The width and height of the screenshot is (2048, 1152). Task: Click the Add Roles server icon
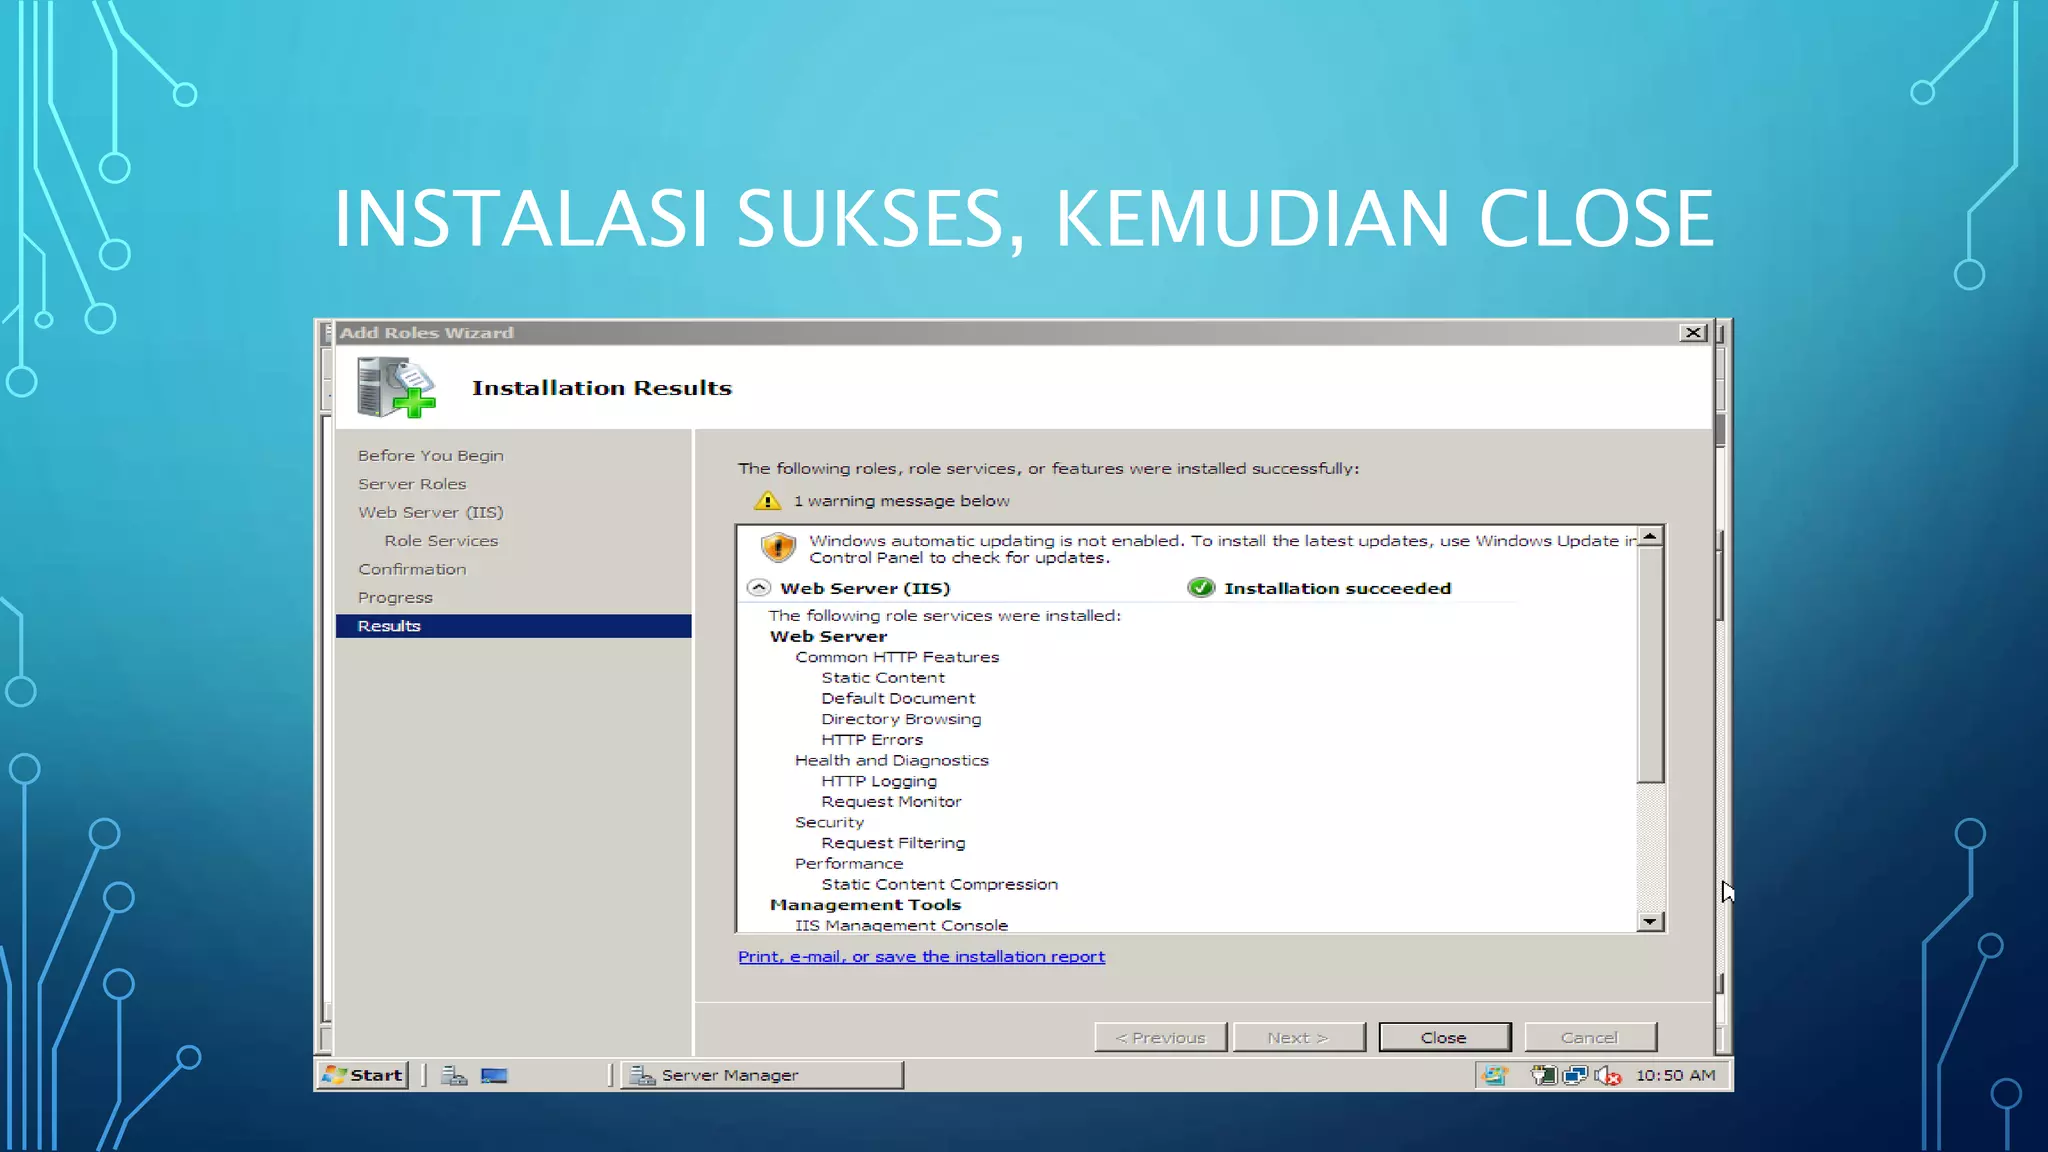tap(396, 388)
